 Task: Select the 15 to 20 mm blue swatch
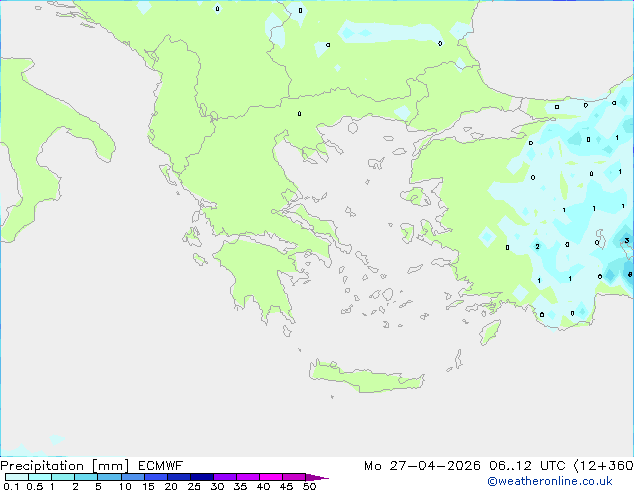coord(155,477)
